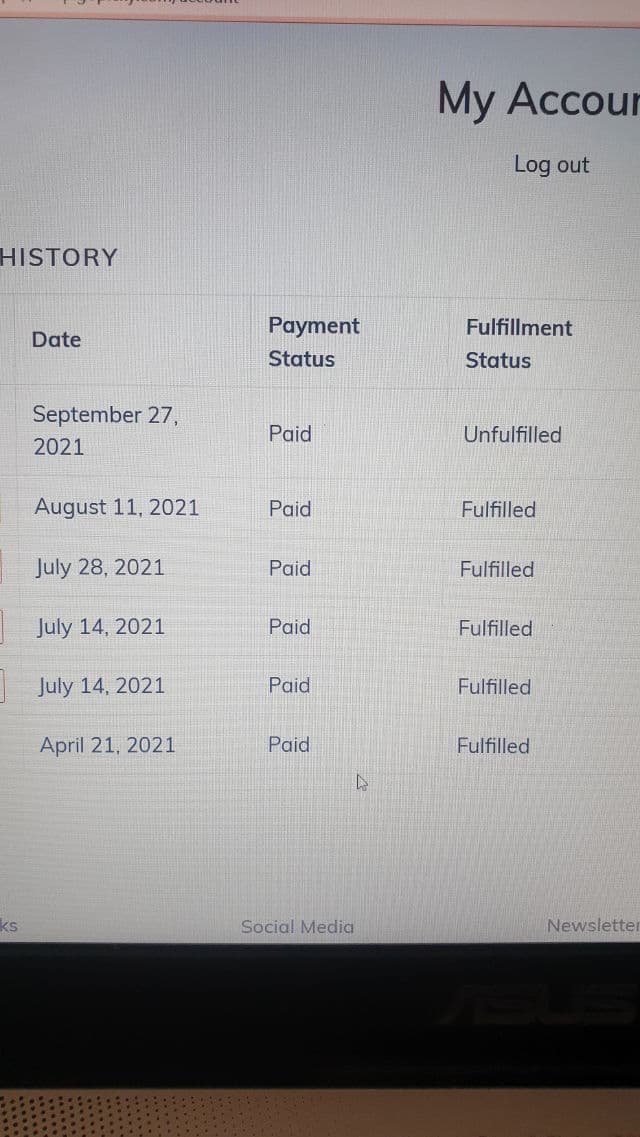The width and height of the screenshot is (640, 1137).
Task: Click the Log out link
Action: (x=551, y=165)
